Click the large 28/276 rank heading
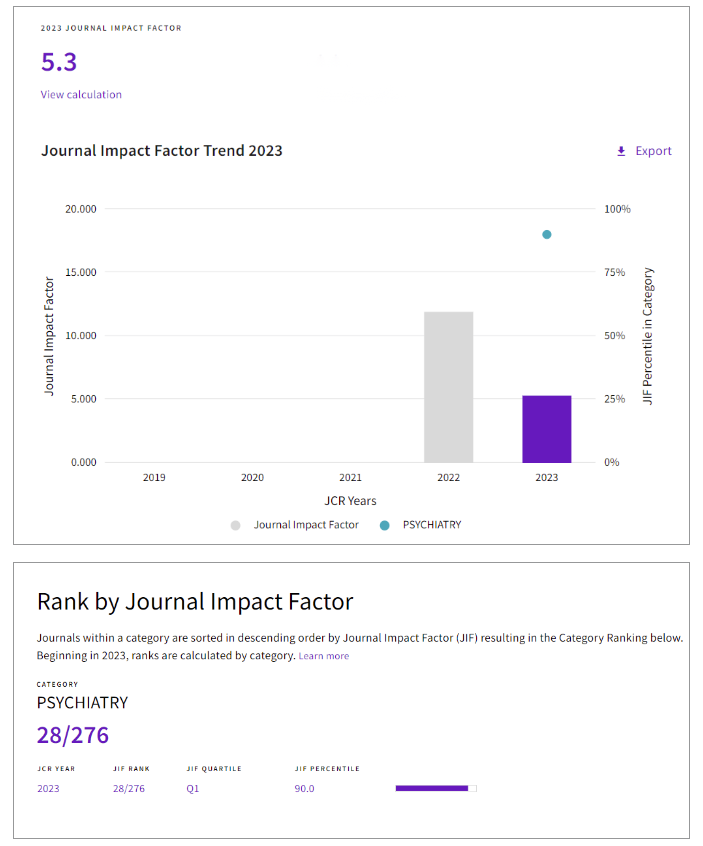Image resolution: width=703 pixels, height=846 pixels. coord(72,736)
